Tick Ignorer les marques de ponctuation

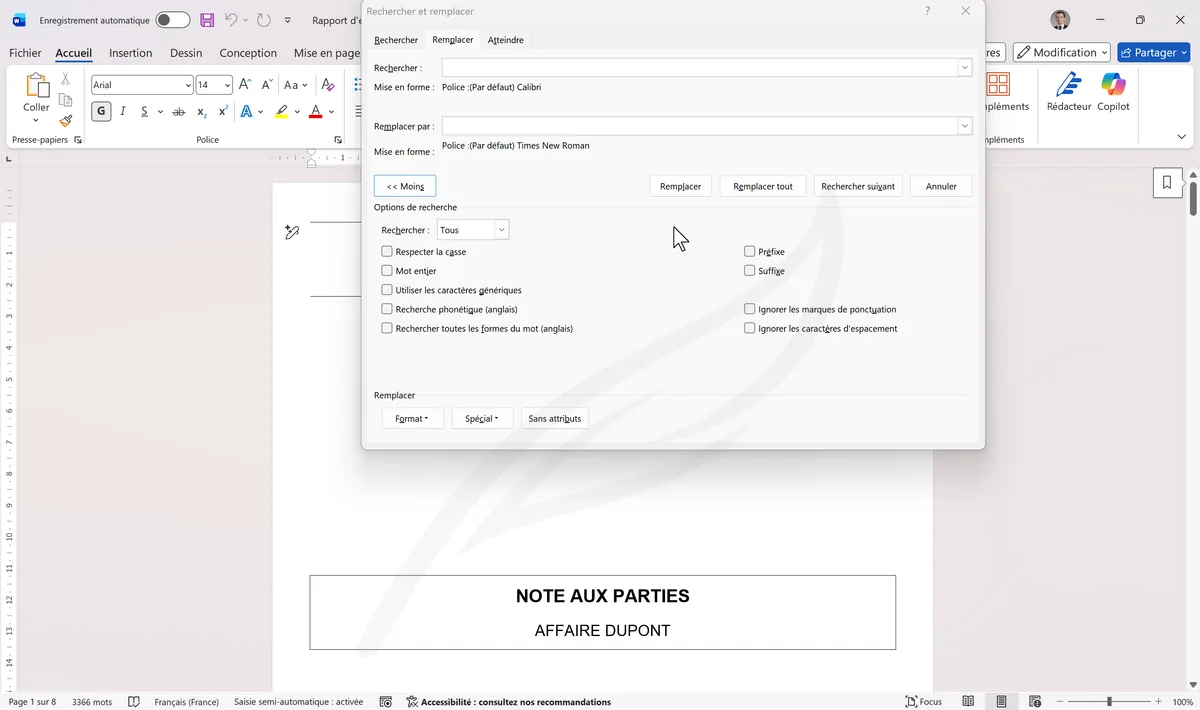[x=750, y=310]
